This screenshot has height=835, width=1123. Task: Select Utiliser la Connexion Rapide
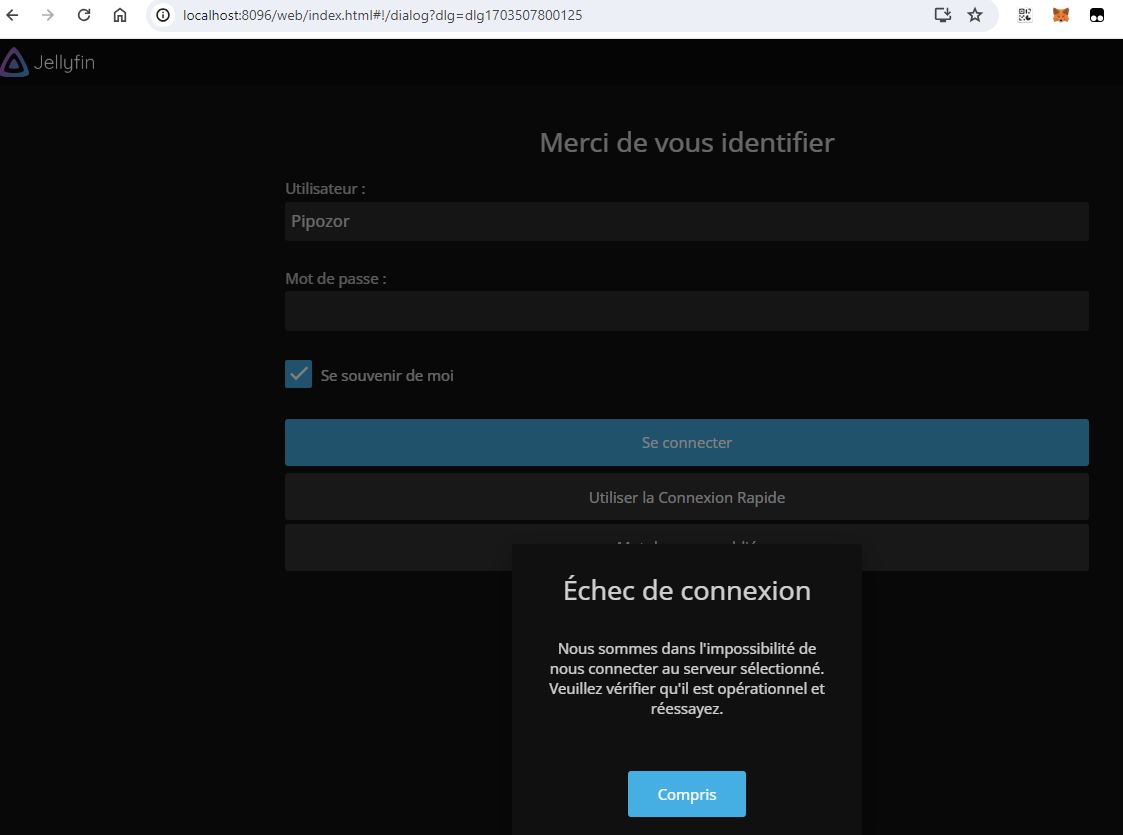[686, 497]
